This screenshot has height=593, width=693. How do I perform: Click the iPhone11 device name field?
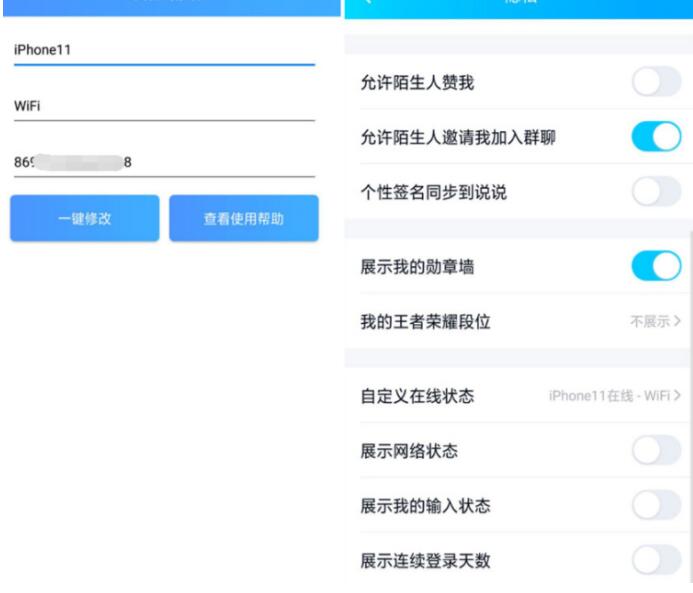click(164, 50)
